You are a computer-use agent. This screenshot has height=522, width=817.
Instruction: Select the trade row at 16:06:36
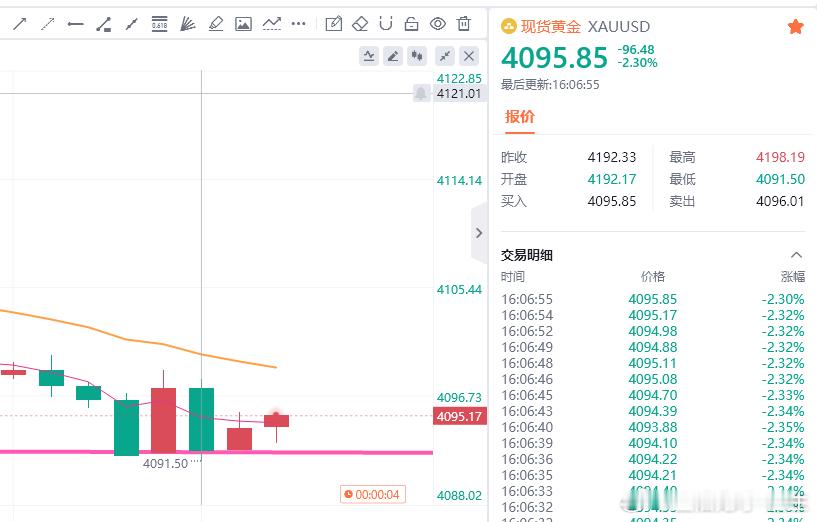point(653,459)
